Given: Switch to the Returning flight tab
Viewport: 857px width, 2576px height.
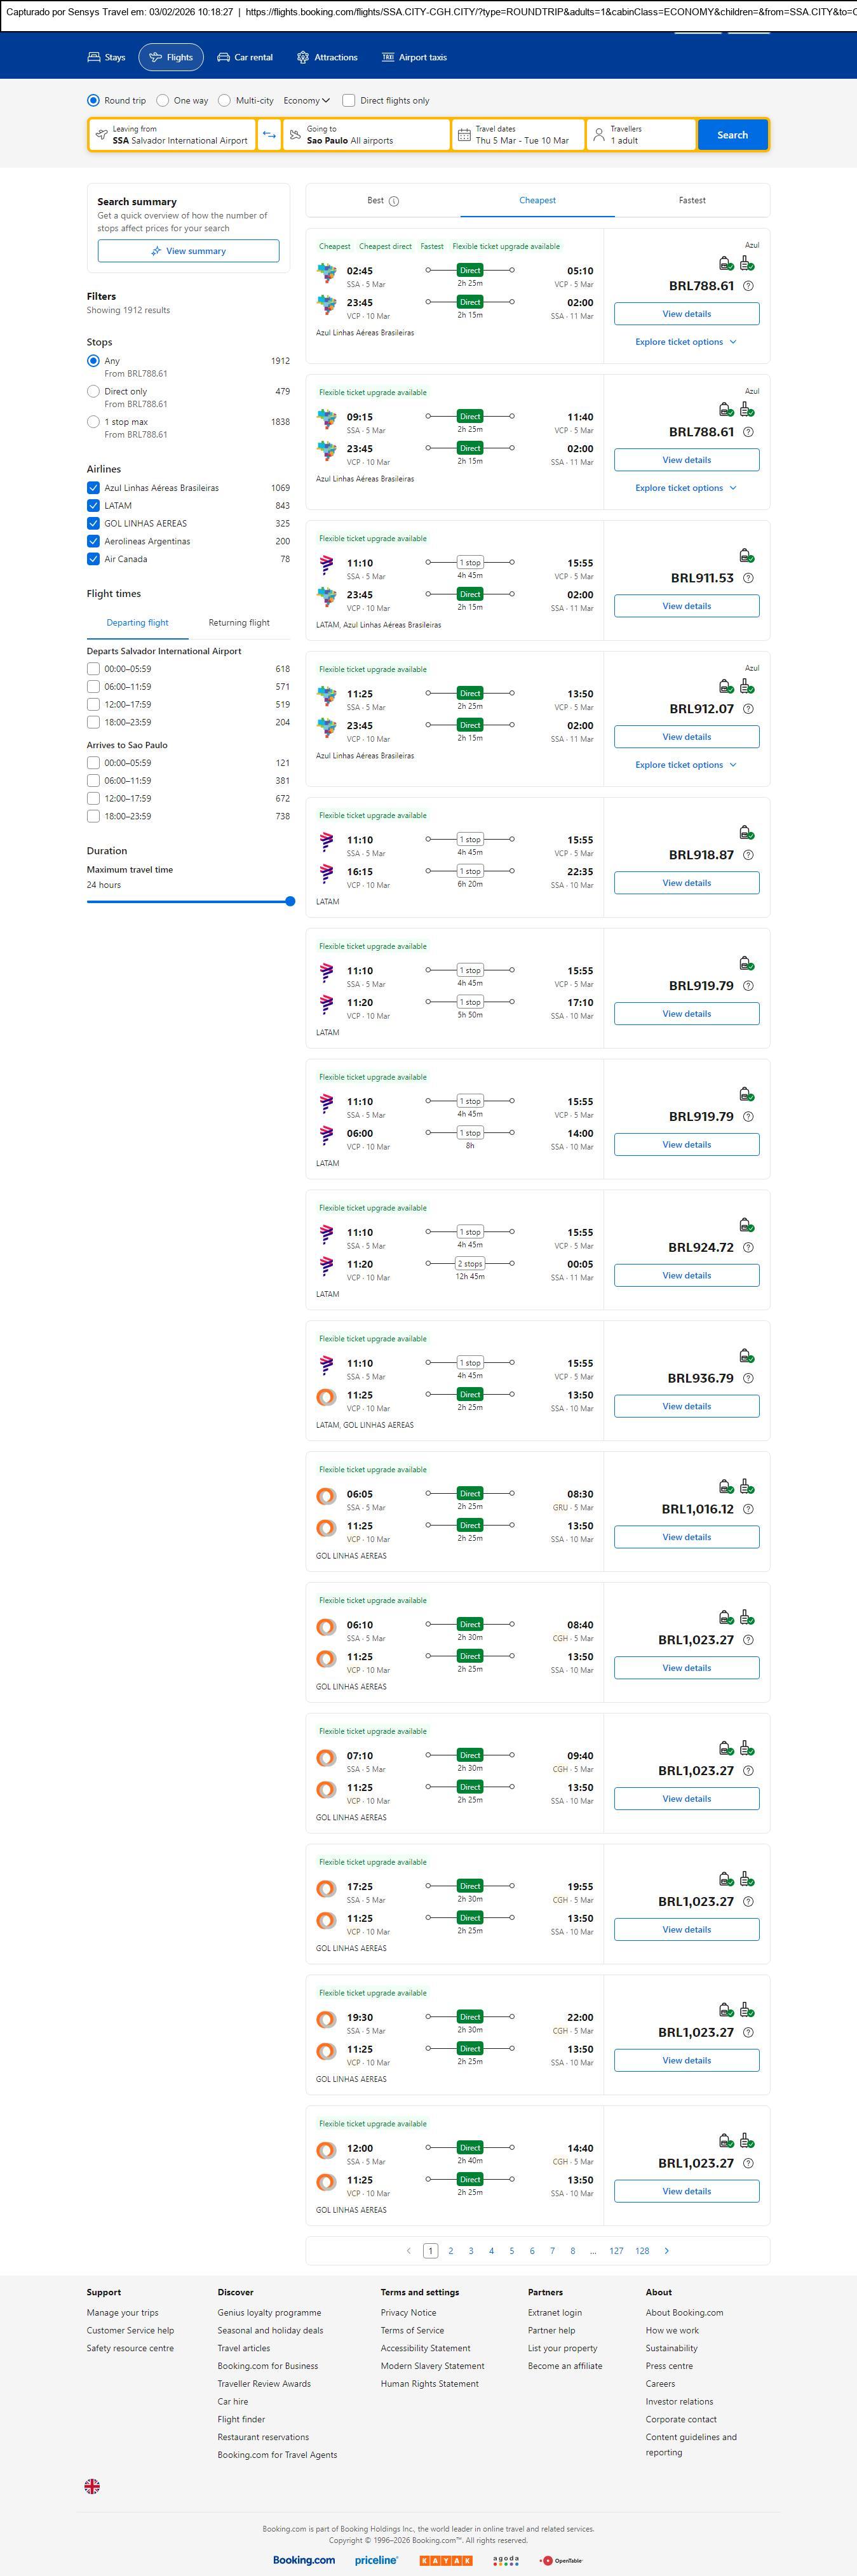Looking at the screenshot, I should pyautogui.click(x=238, y=623).
